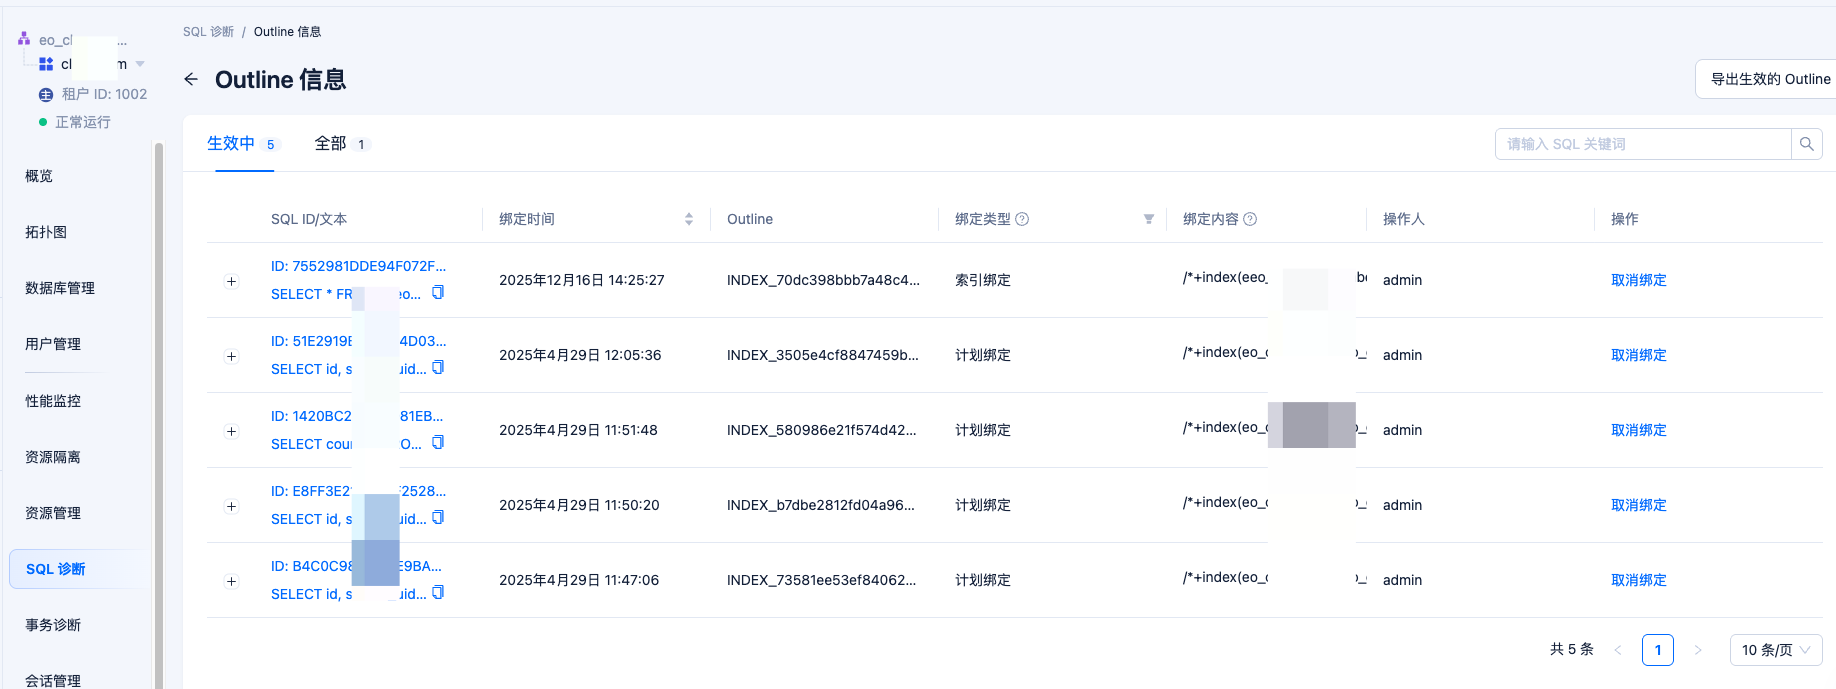The image size is (1836, 689).
Task: Open the 绑定类型 column filter icon
Action: (x=1149, y=219)
